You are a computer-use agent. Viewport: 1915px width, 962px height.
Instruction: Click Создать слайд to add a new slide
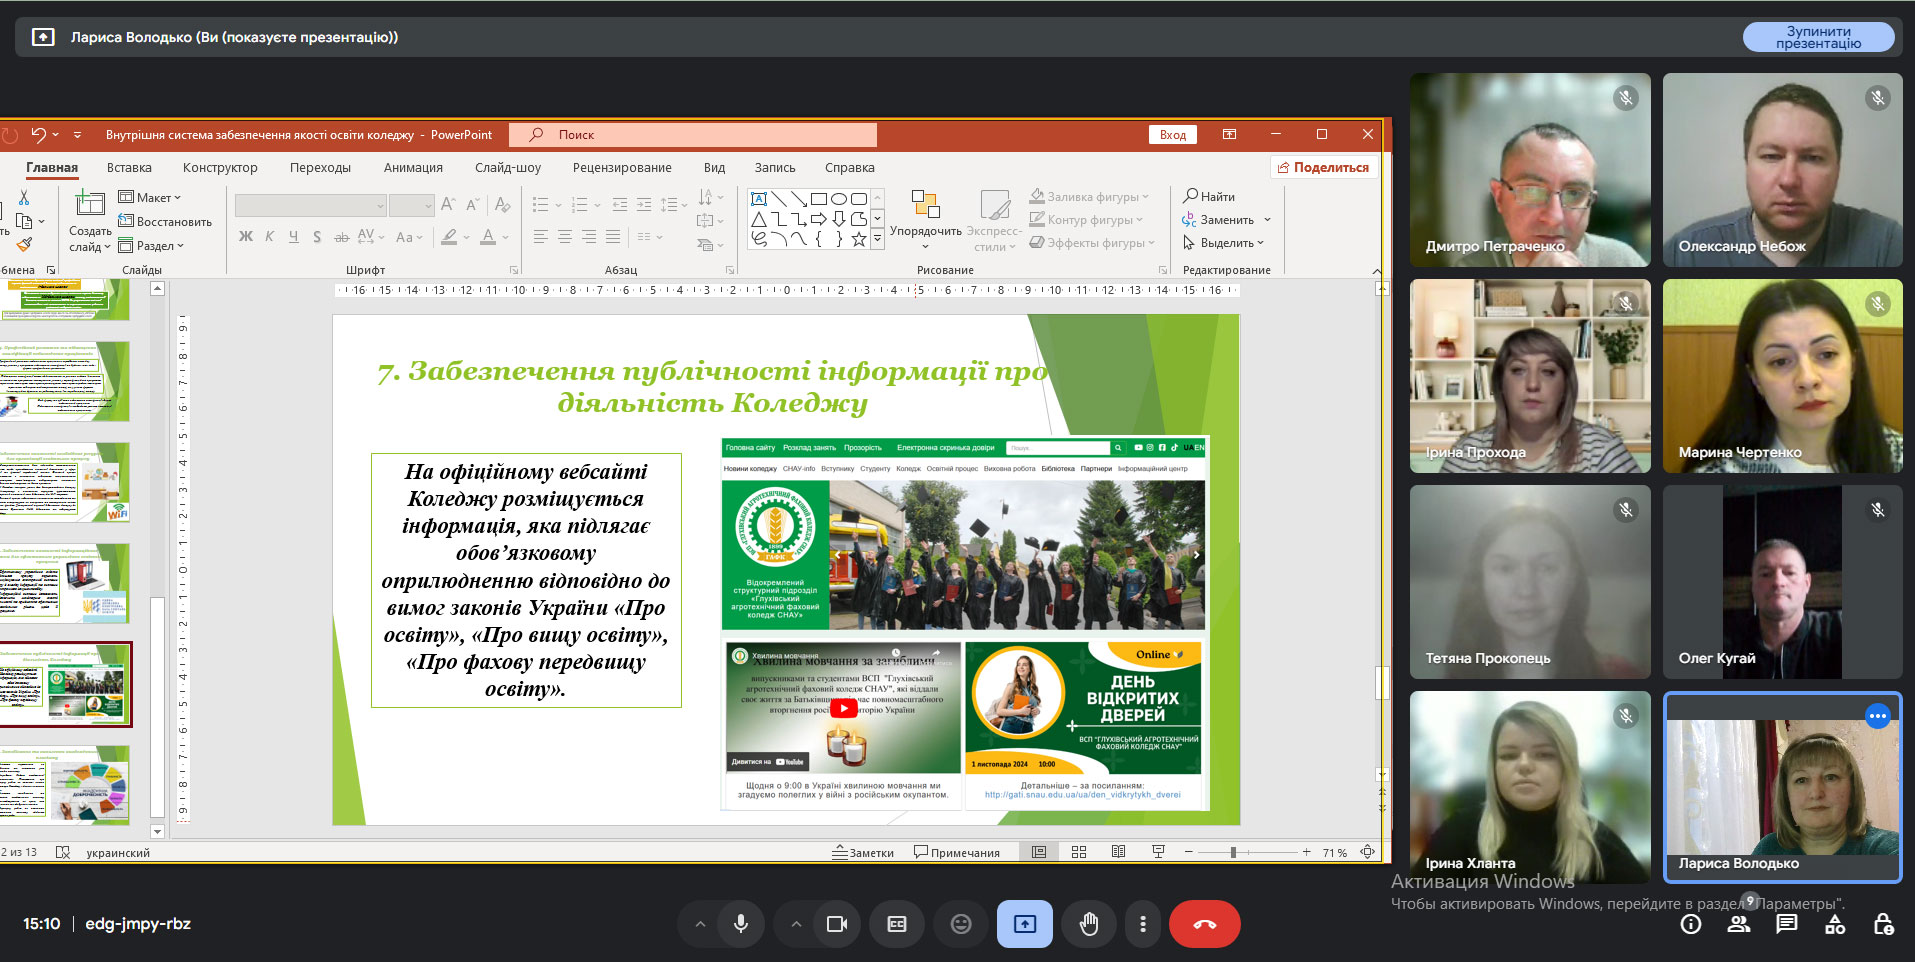pyautogui.click(x=90, y=221)
